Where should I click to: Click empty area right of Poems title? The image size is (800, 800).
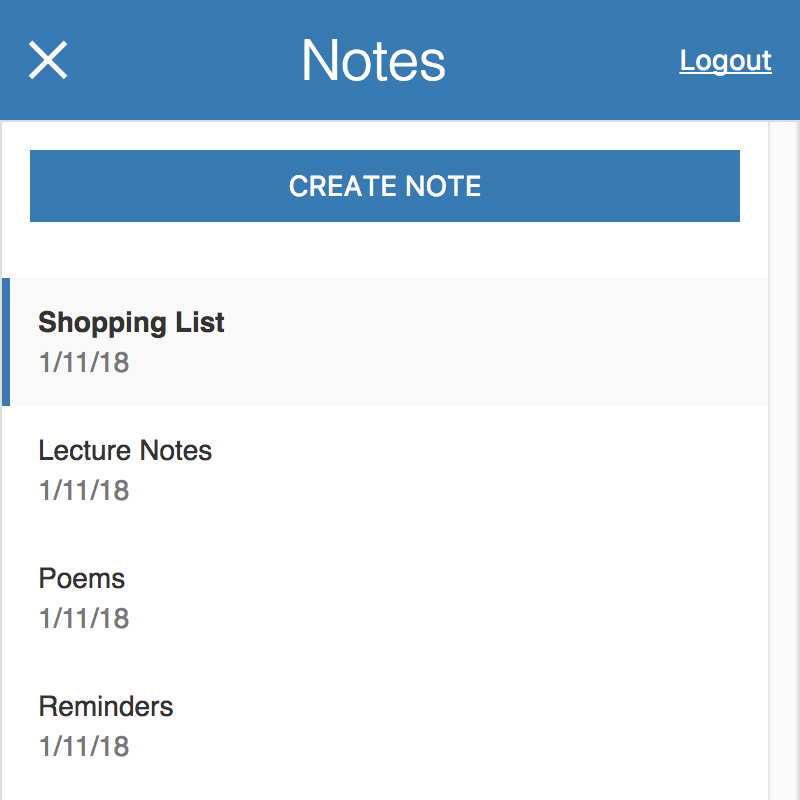point(444,579)
